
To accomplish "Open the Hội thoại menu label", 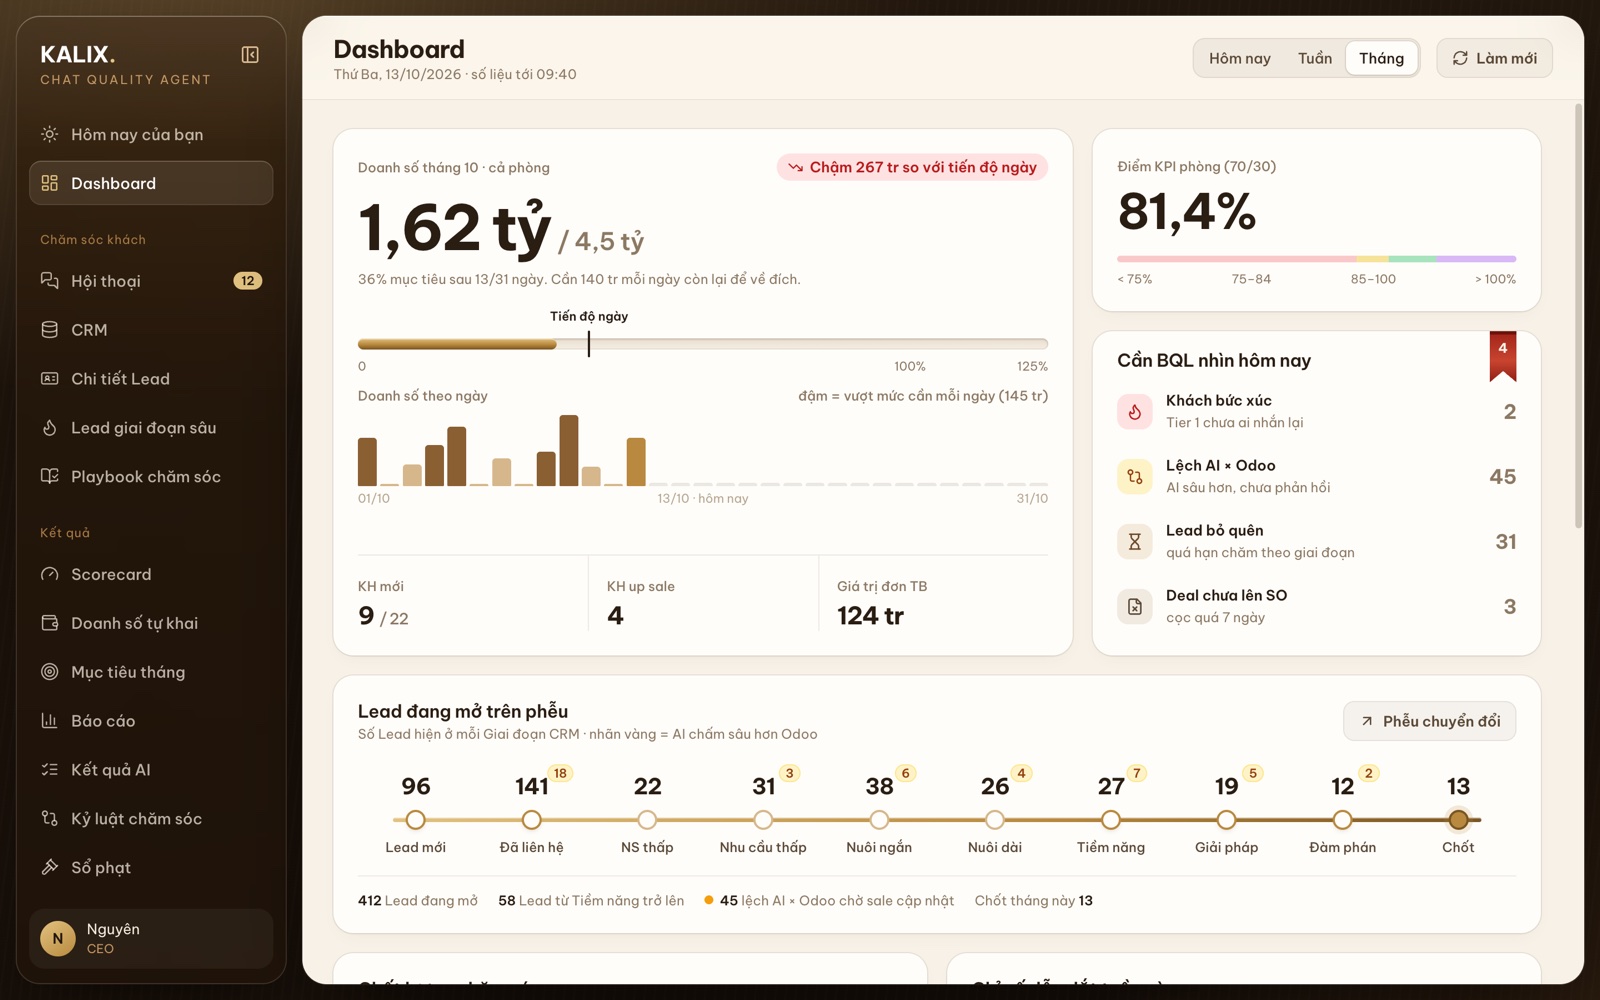I will click(x=106, y=281).
